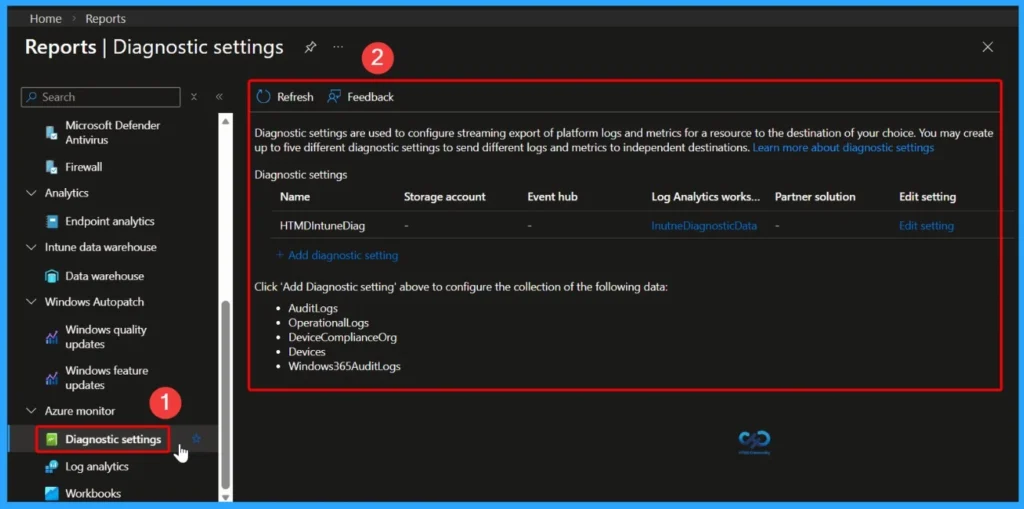Click the sidebar vertical scrollbar thumb

[x=225, y=395]
